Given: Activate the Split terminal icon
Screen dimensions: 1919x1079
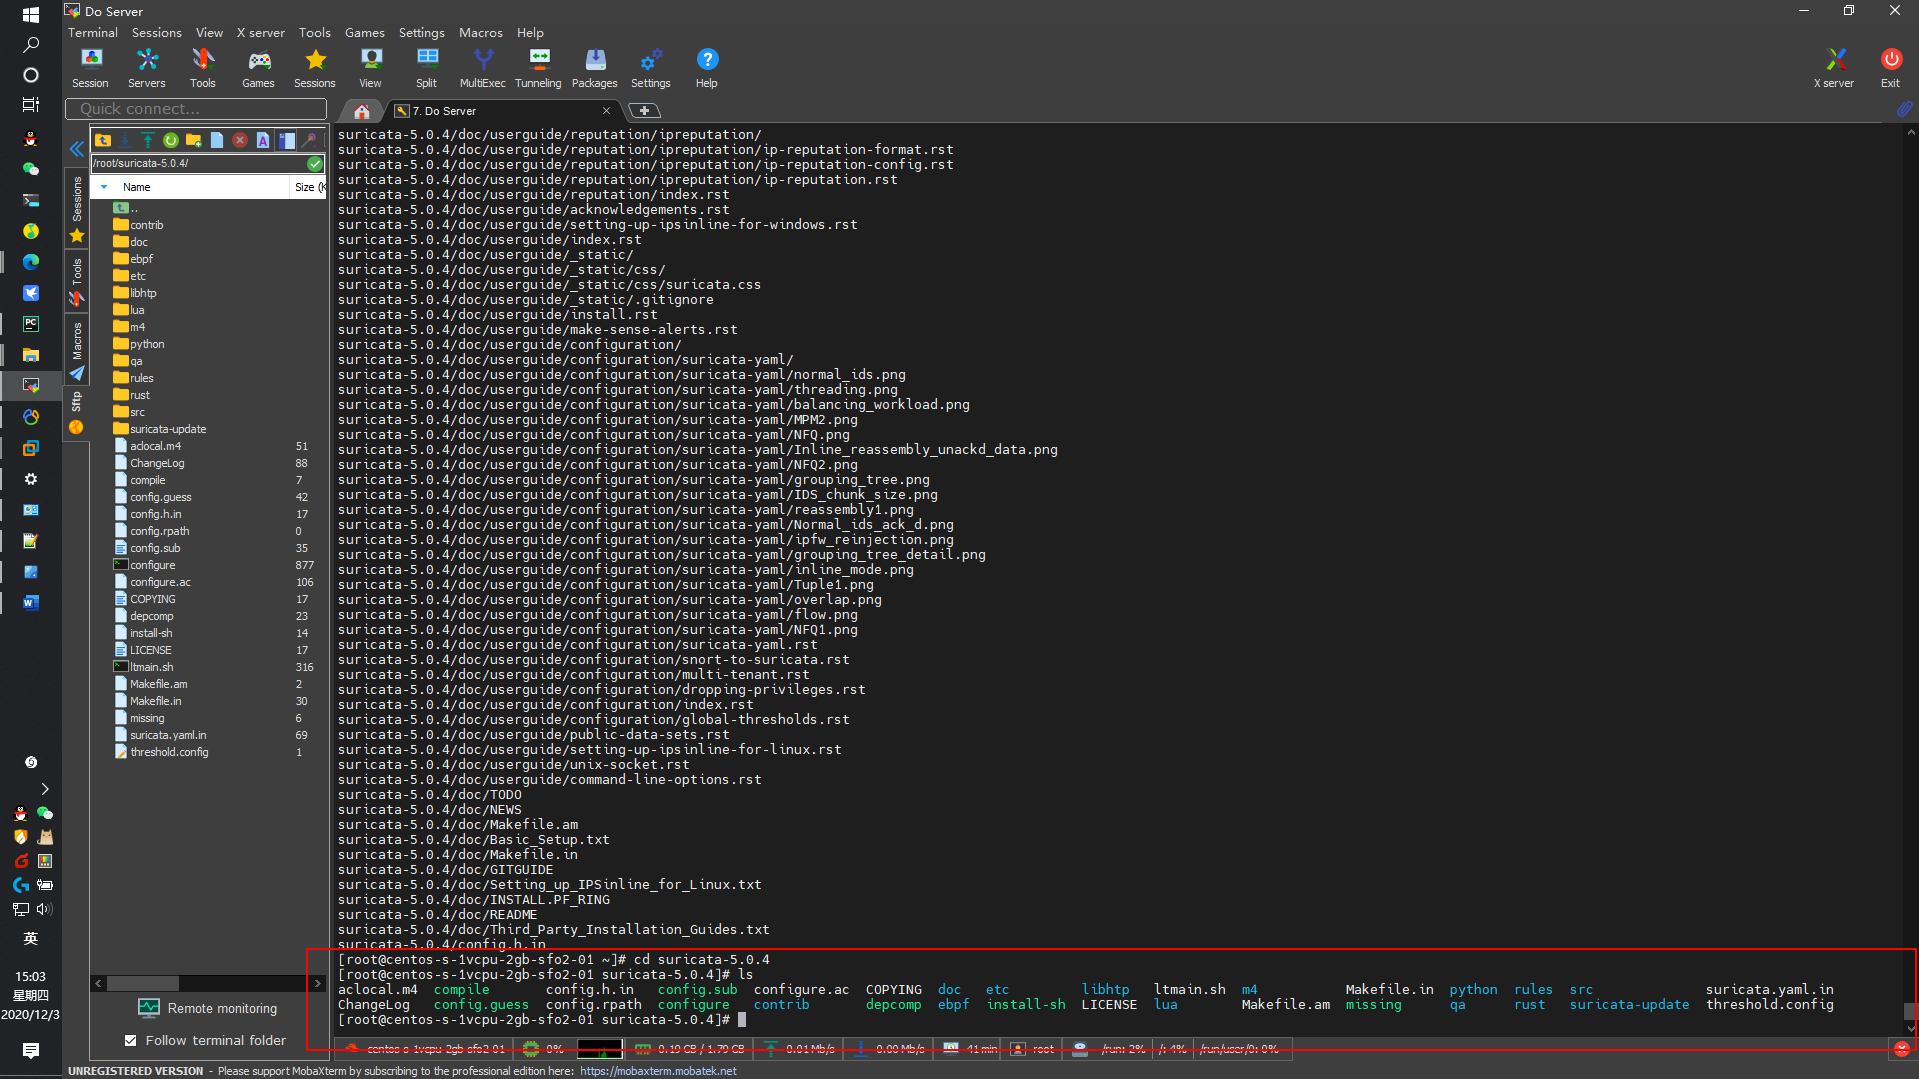Looking at the screenshot, I should (x=426, y=68).
